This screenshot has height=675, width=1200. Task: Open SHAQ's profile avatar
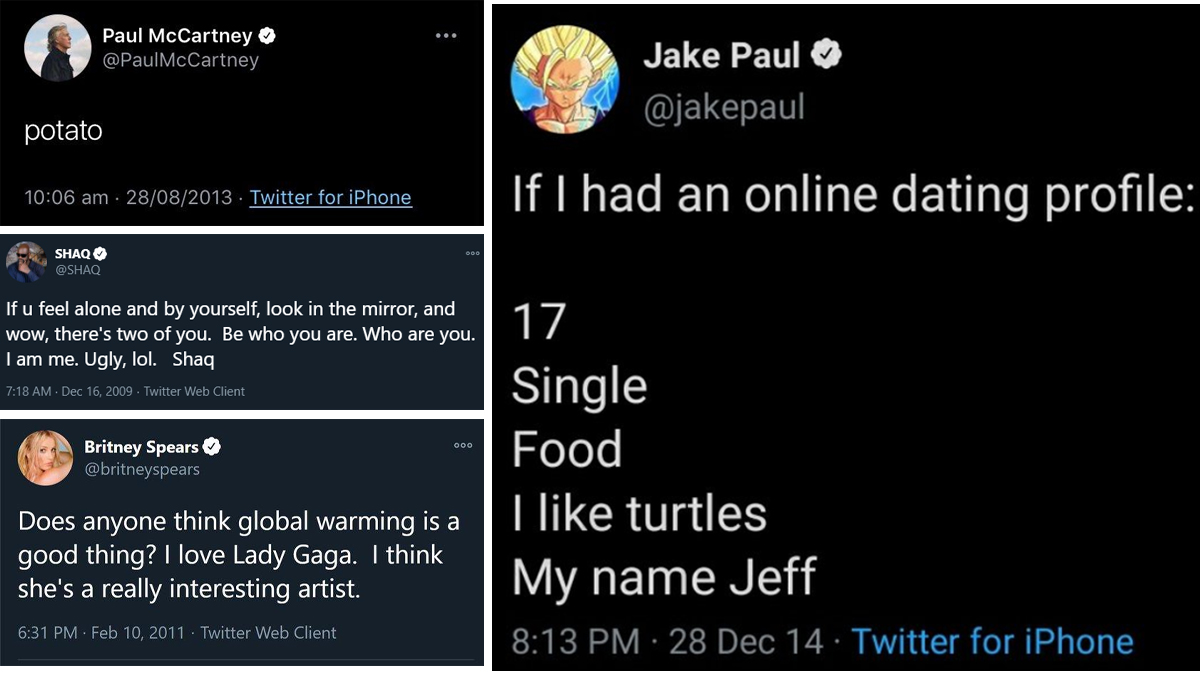(x=26, y=262)
